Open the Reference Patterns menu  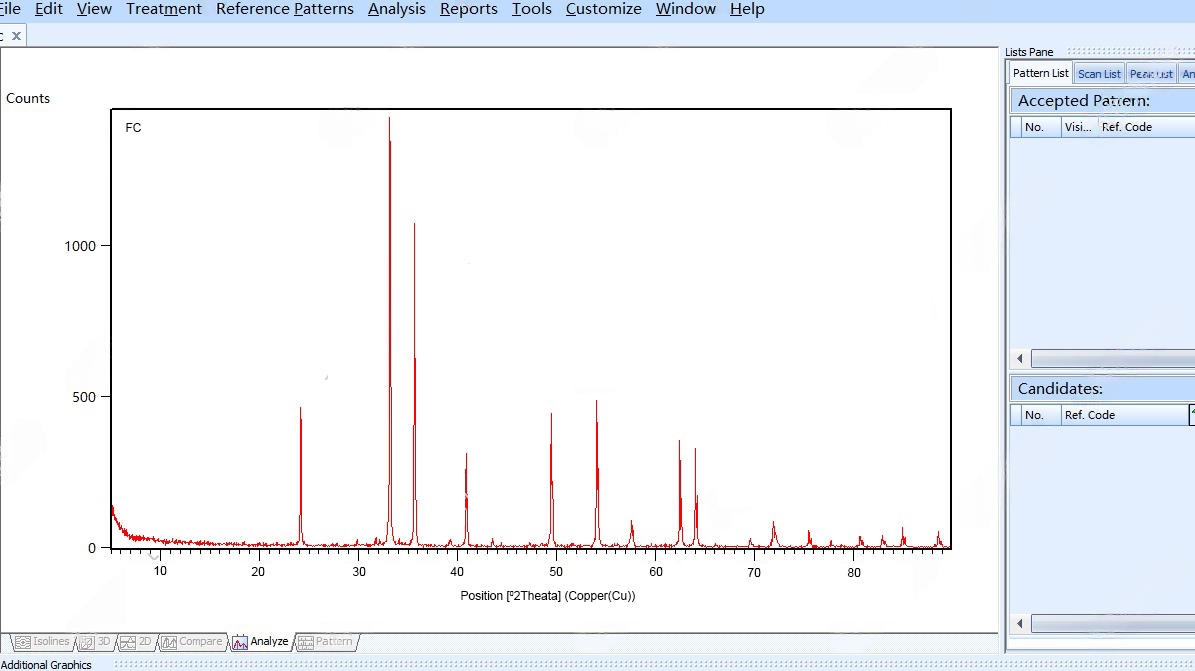click(284, 9)
